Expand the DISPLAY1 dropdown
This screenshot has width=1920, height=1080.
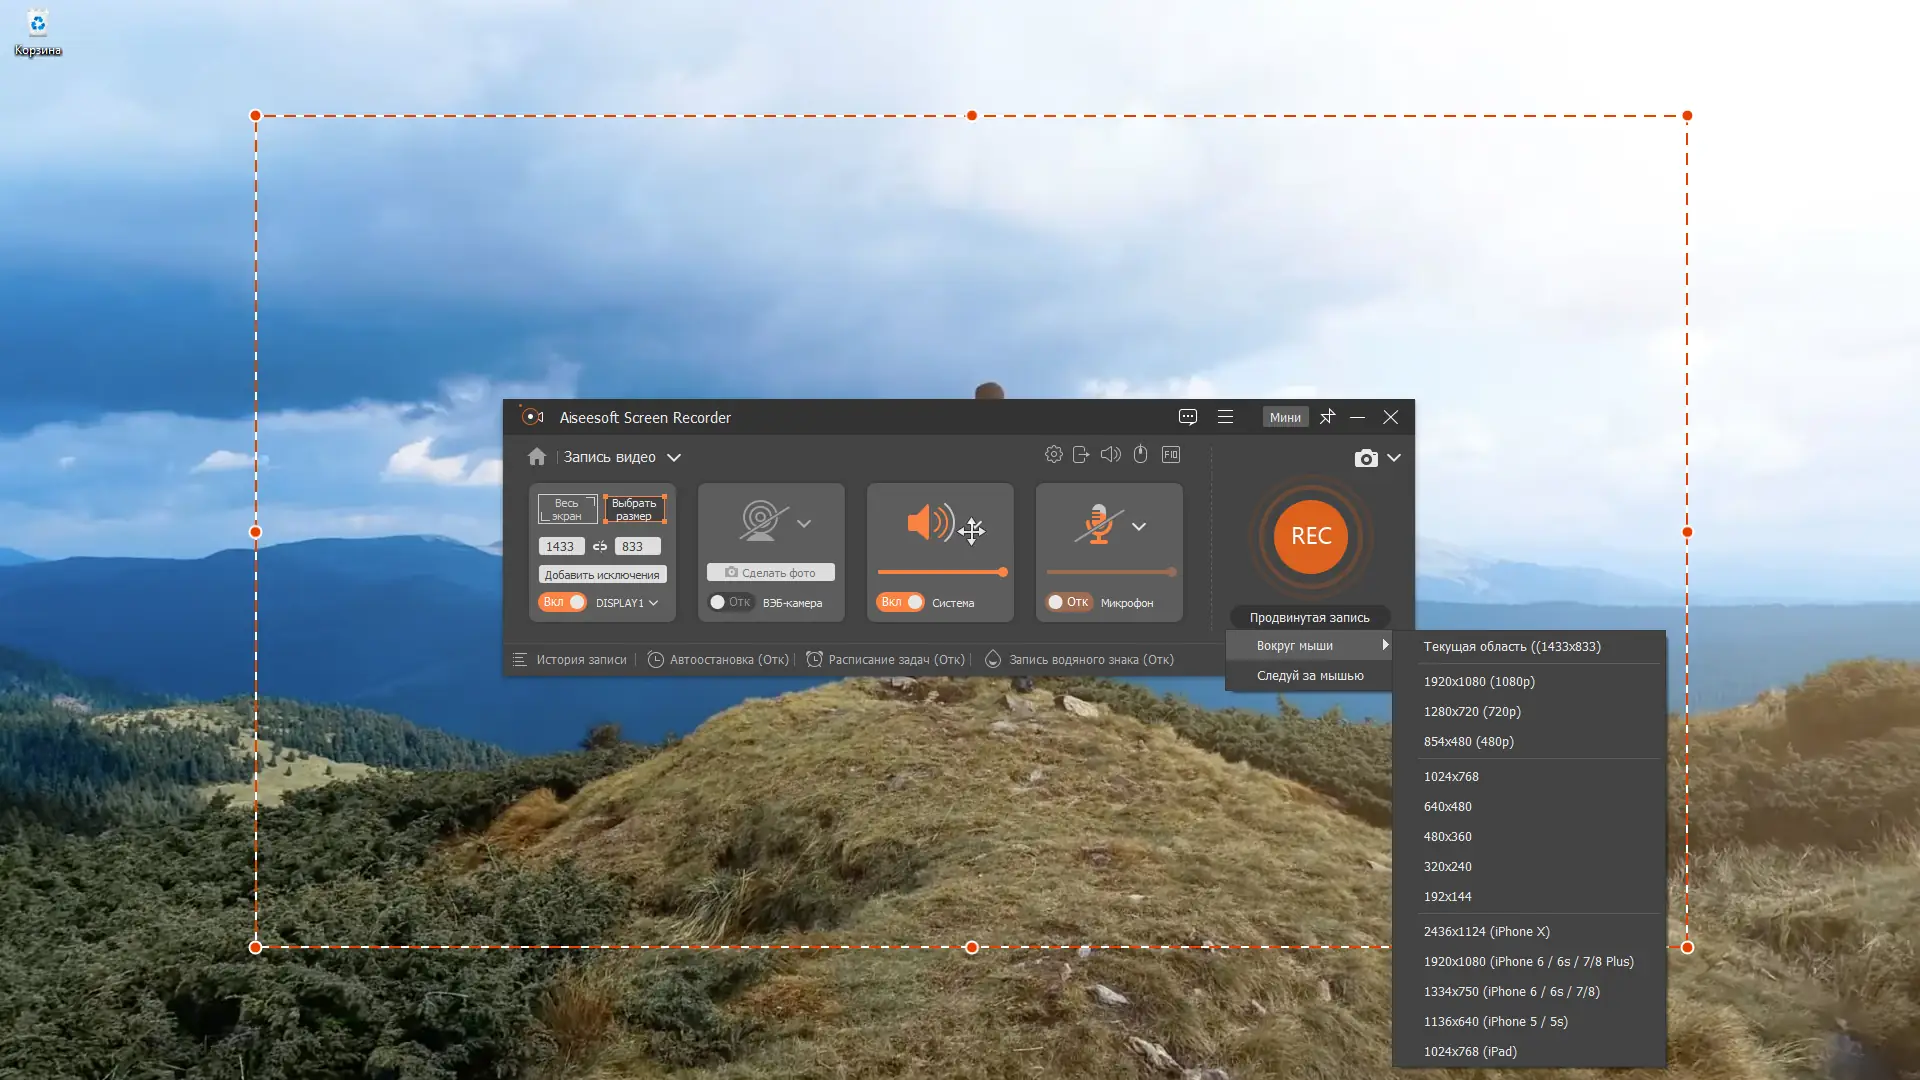pos(627,603)
